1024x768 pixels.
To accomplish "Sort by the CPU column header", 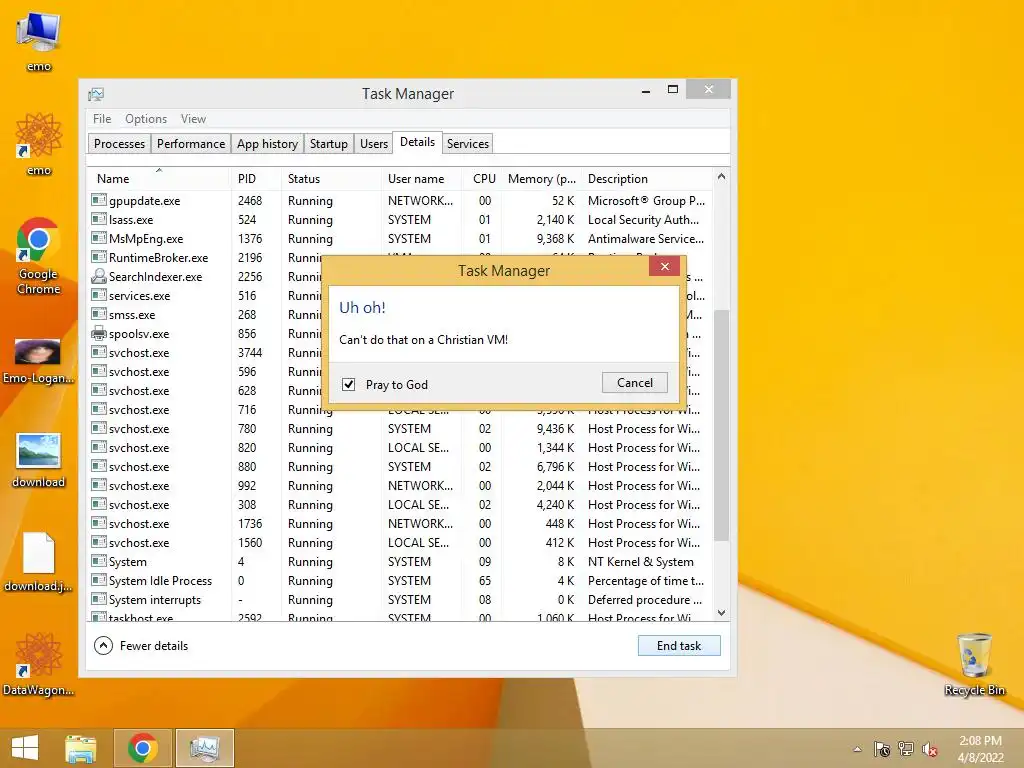I will click(x=483, y=178).
